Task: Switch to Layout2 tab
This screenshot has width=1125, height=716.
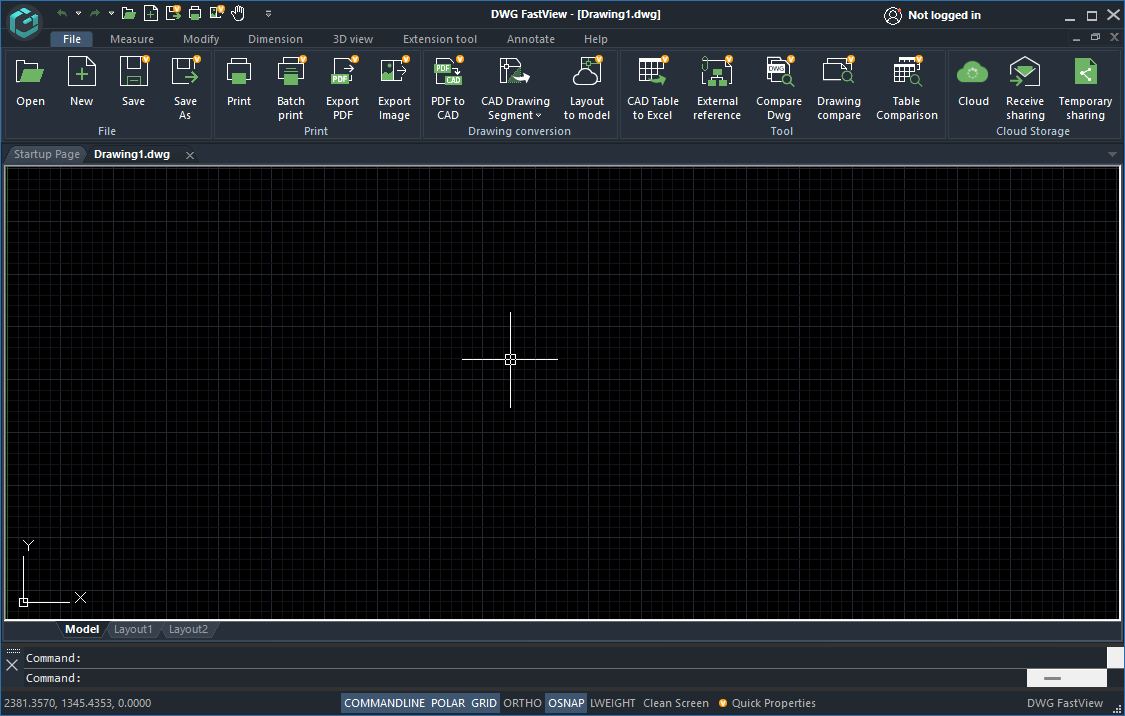Action: click(188, 629)
